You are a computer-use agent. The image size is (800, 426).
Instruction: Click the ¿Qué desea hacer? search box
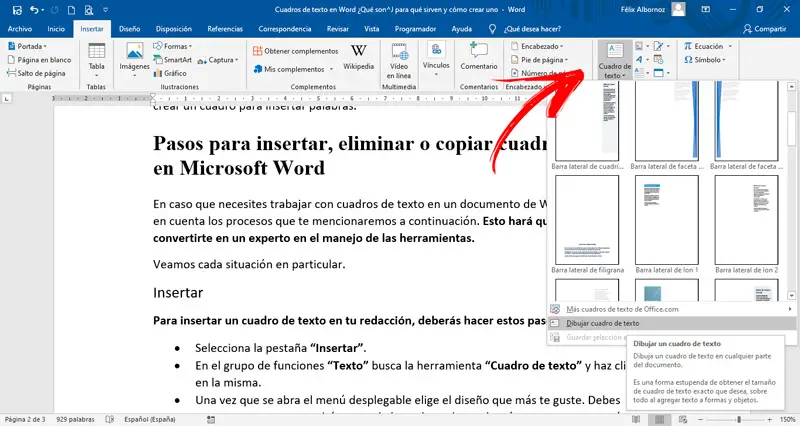(x=526, y=29)
